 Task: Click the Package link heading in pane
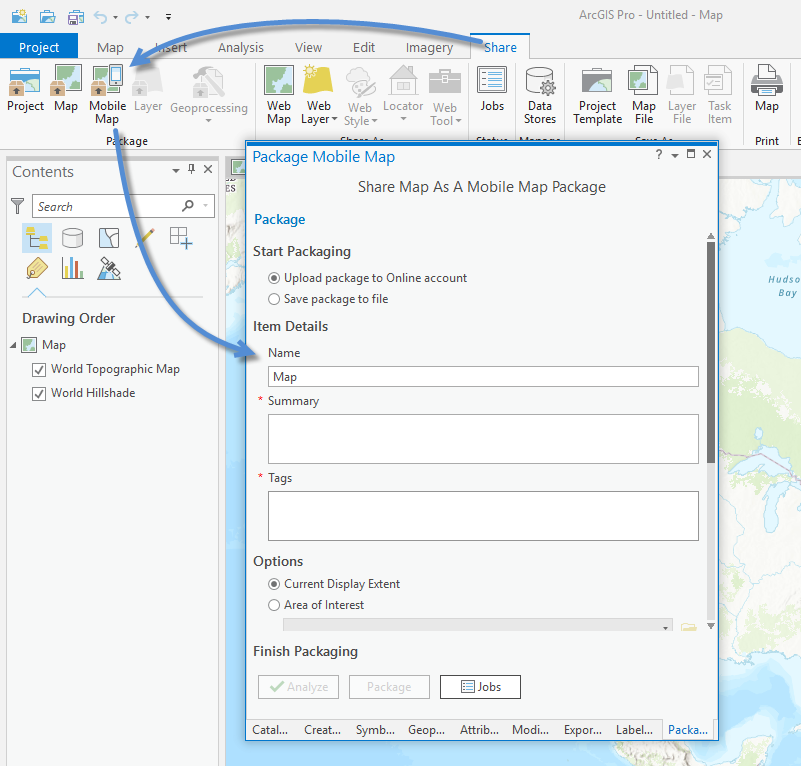tap(279, 219)
